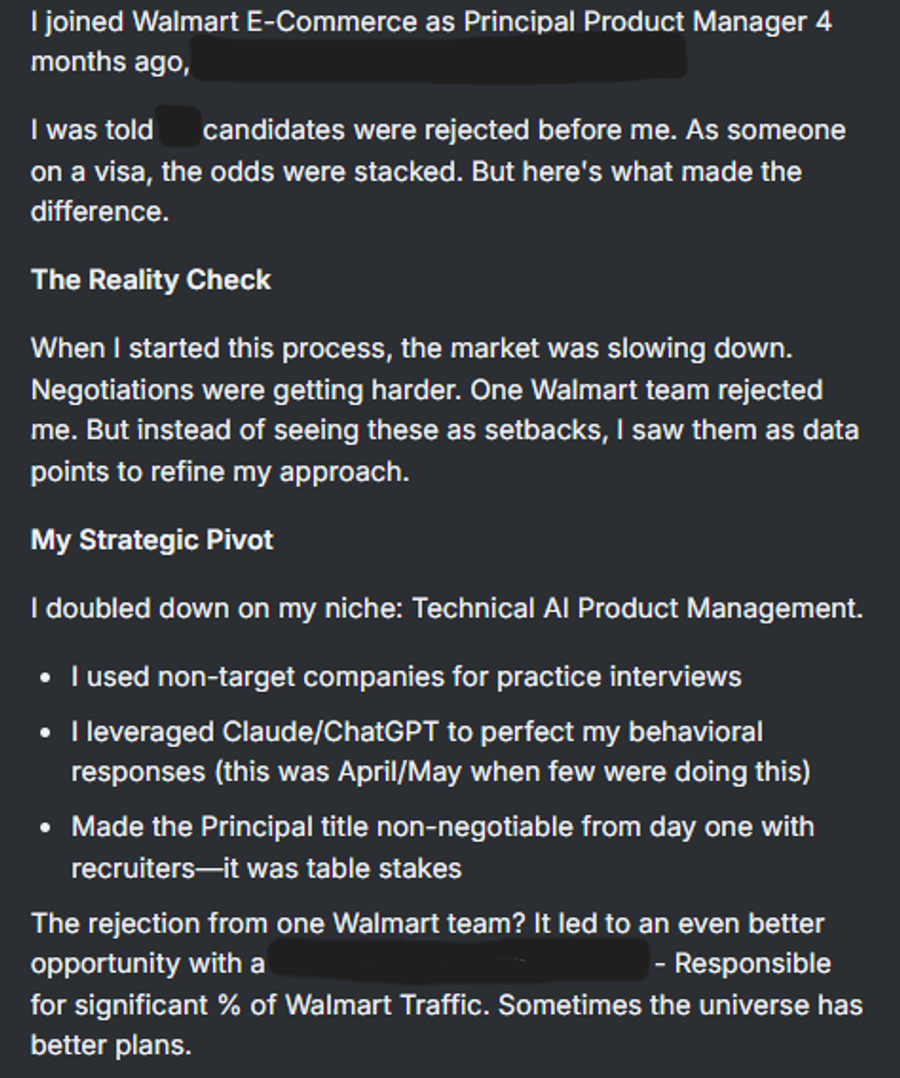Click the redacted block after "opportunity with a"
Screen dimensions: 900x1078
click(x=459, y=964)
